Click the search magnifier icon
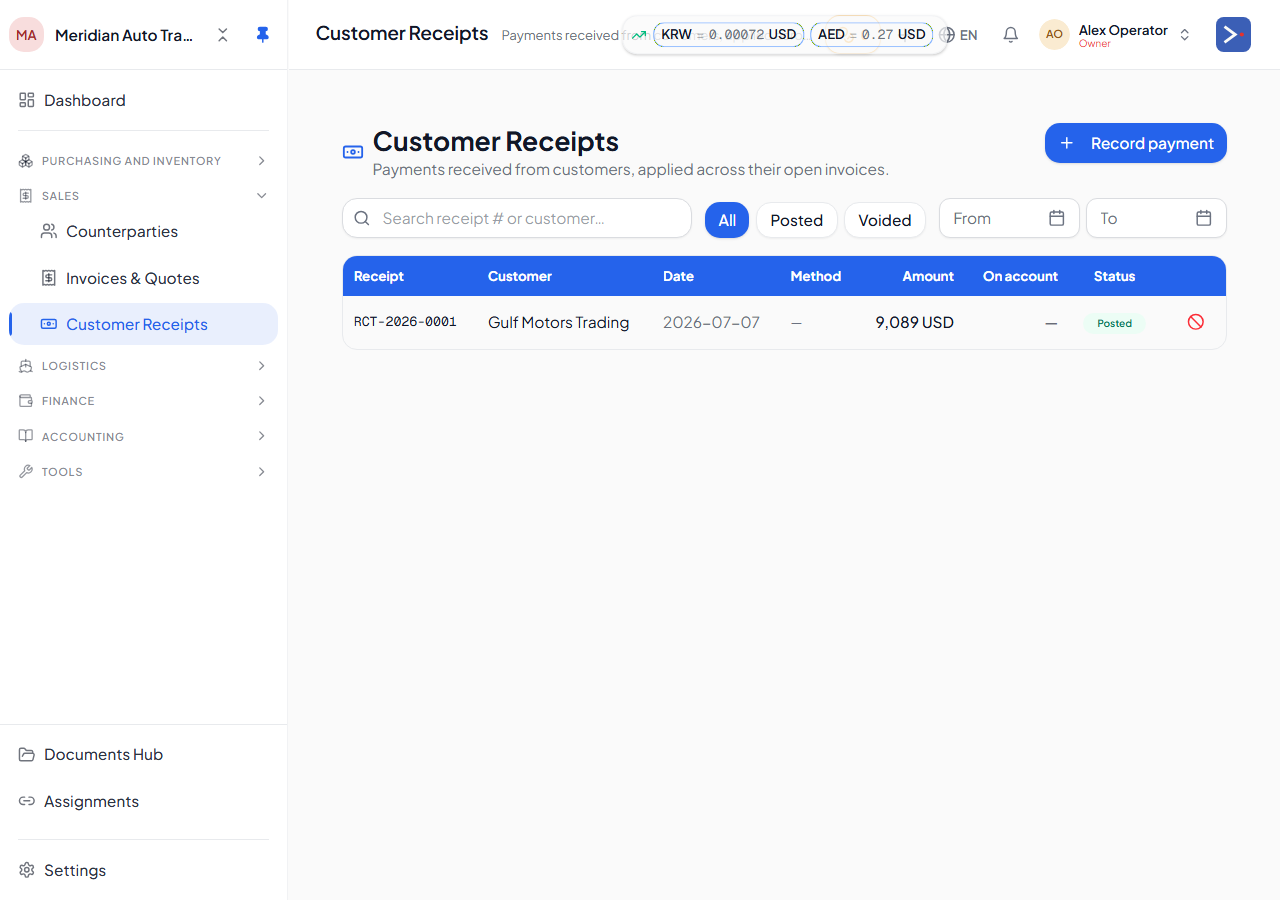The height and width of the screenshot is (900, 1280). (x=362, y=218)
